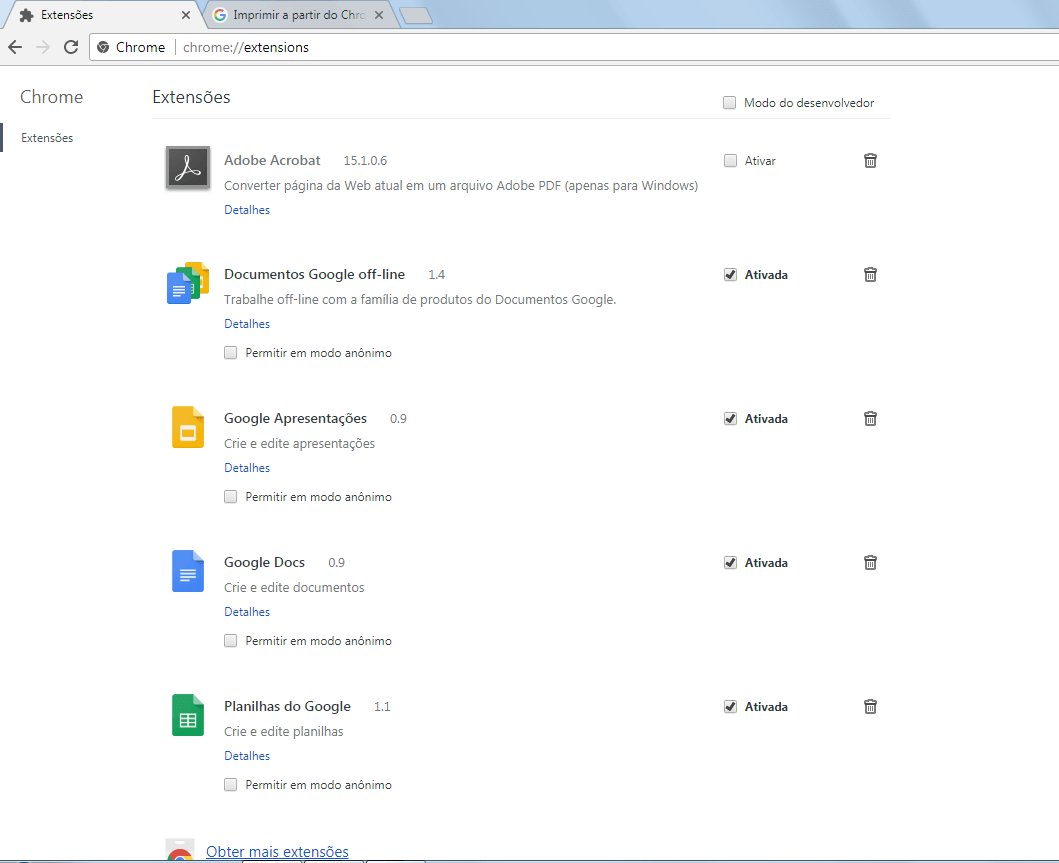Open Detalhes for Documentos Google off-line
This screenshot has height=863, width=1059.
[x=247, y=324]
